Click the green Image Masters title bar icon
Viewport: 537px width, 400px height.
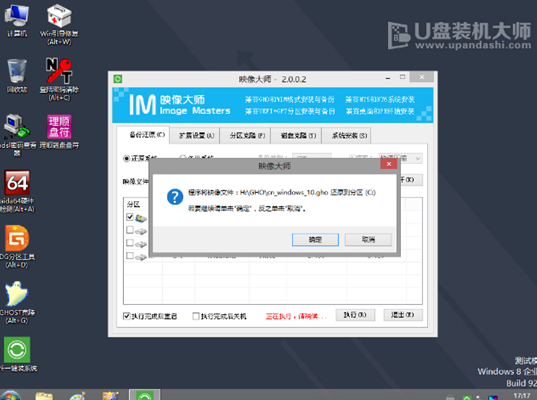(118, 79)
